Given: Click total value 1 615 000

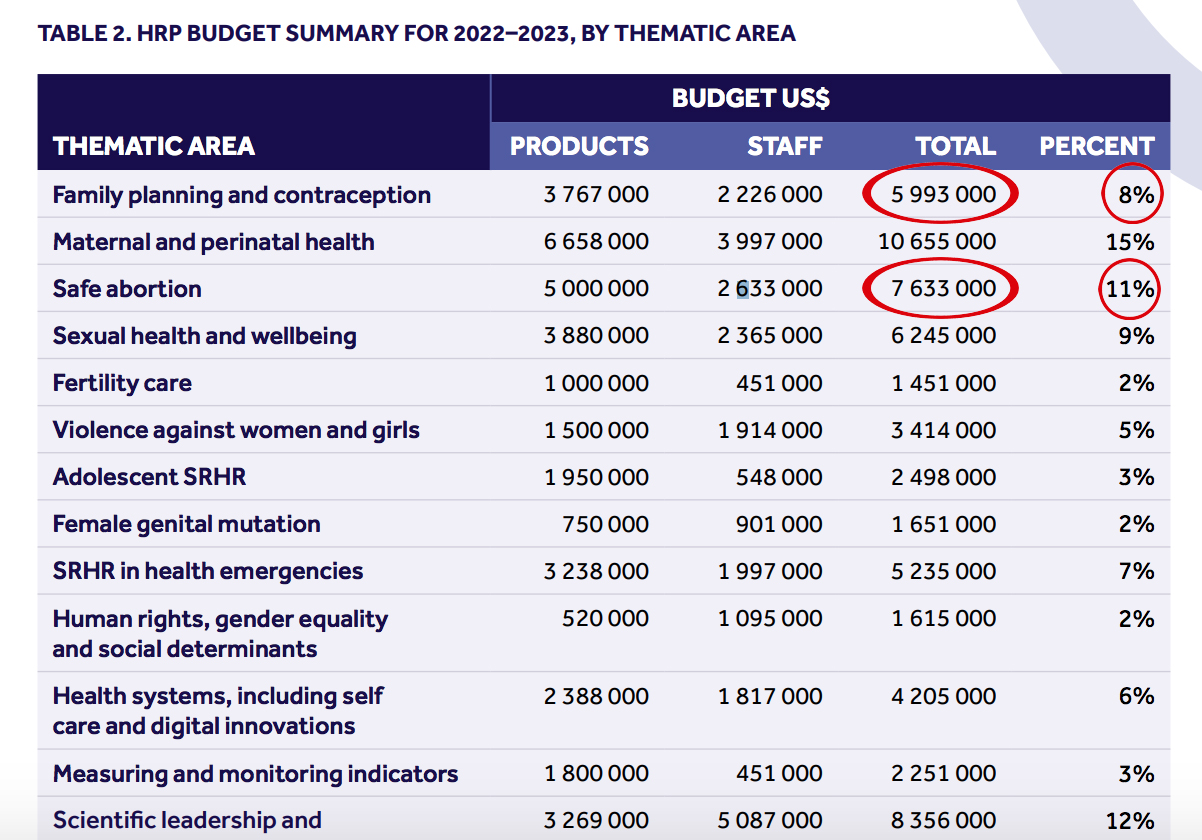Looking at the screenshot, I should (x=944, y=619).
